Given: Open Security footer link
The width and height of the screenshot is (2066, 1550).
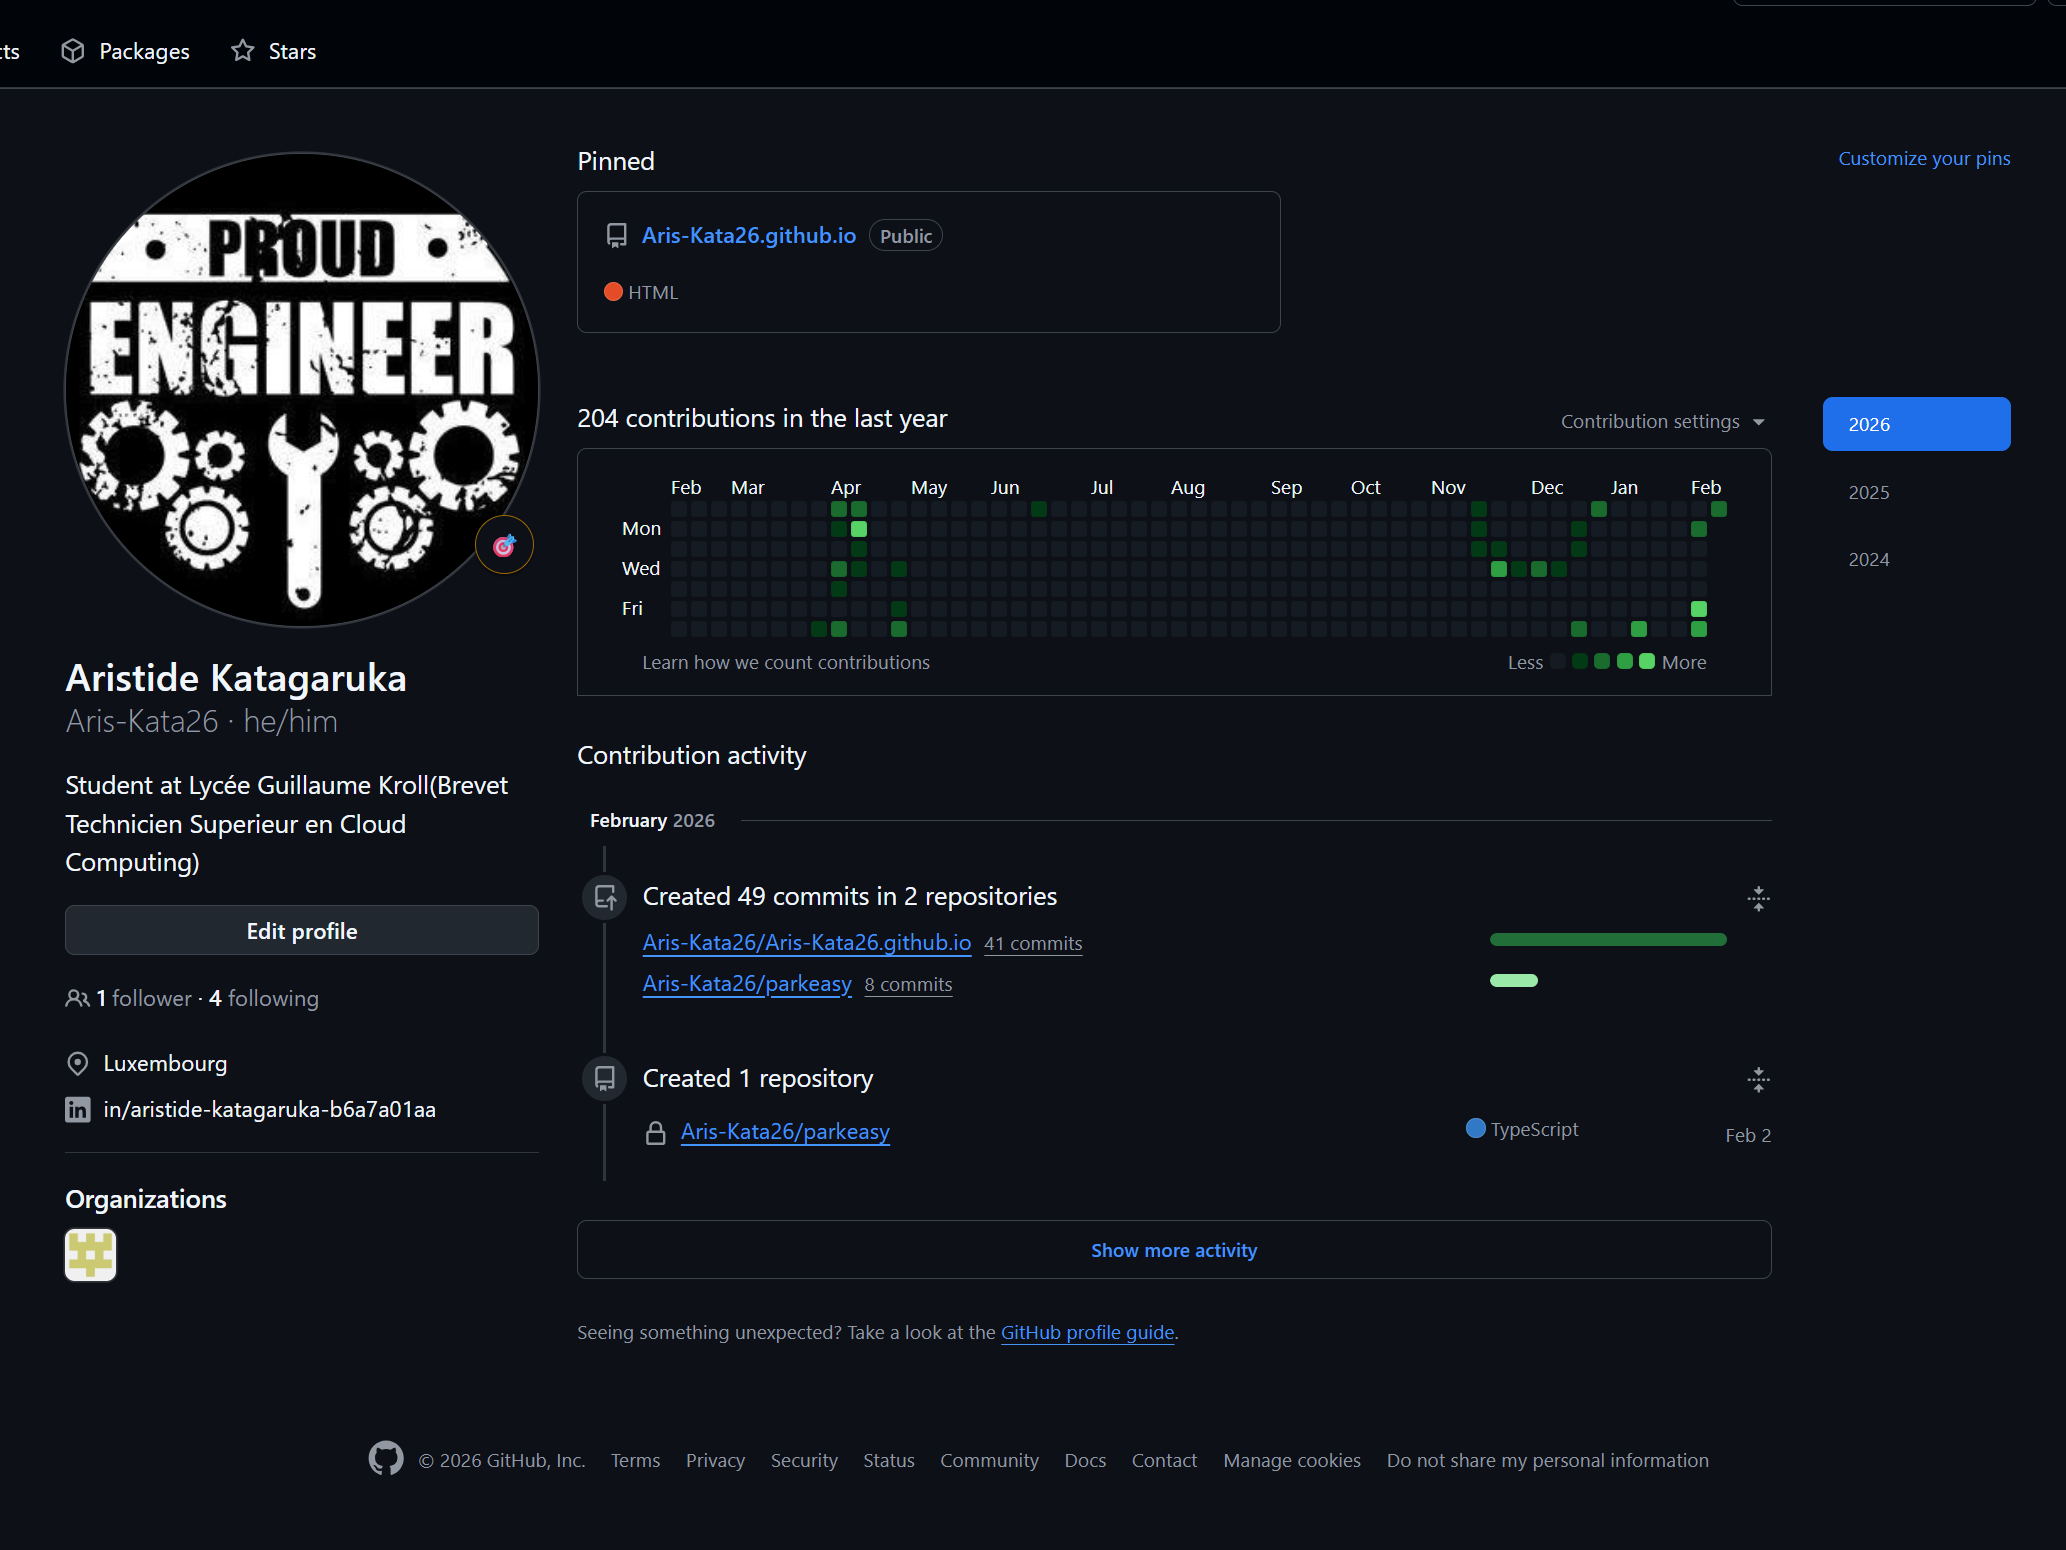Looking at the screenshot, I should point(804,1460).
